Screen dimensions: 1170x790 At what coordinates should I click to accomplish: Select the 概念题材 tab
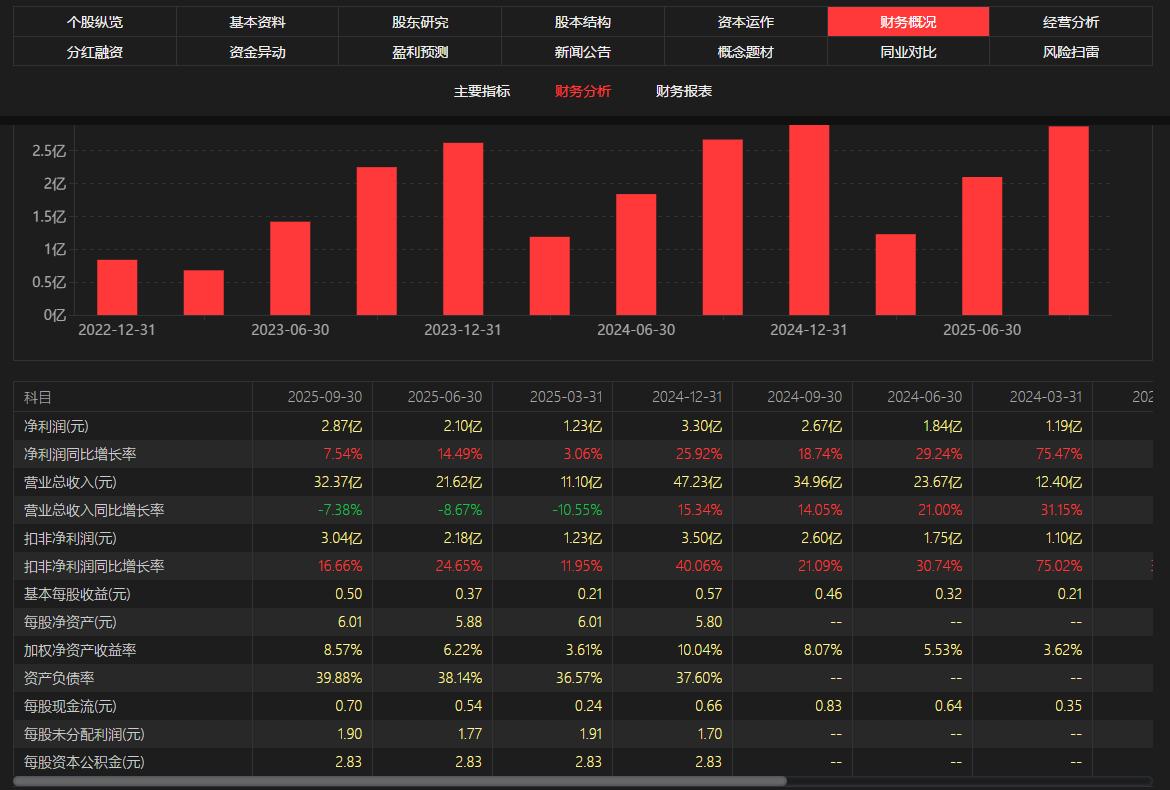745,52
